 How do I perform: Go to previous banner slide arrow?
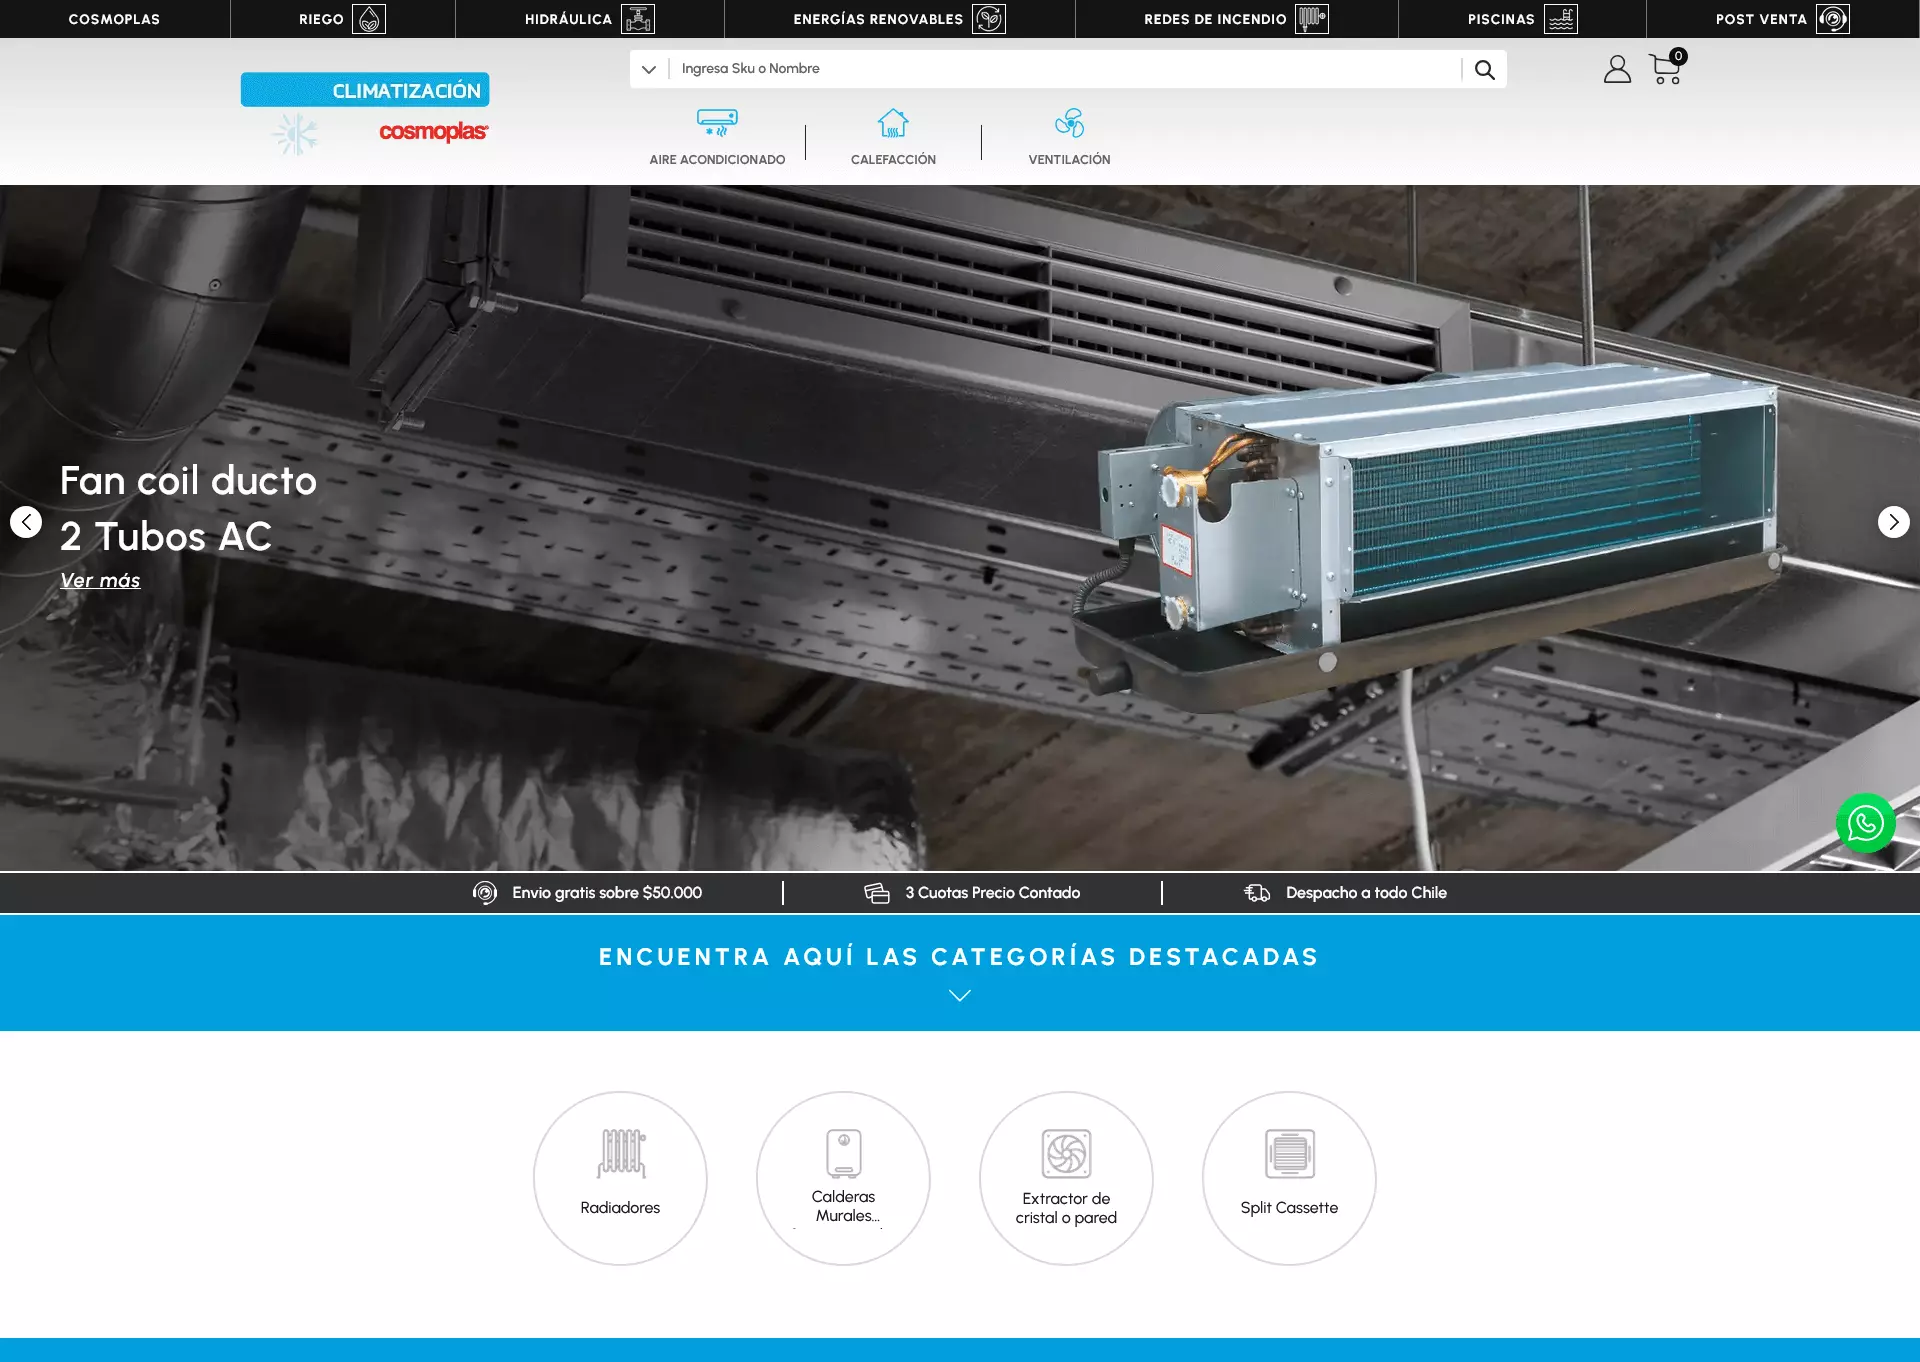(26, 522)
